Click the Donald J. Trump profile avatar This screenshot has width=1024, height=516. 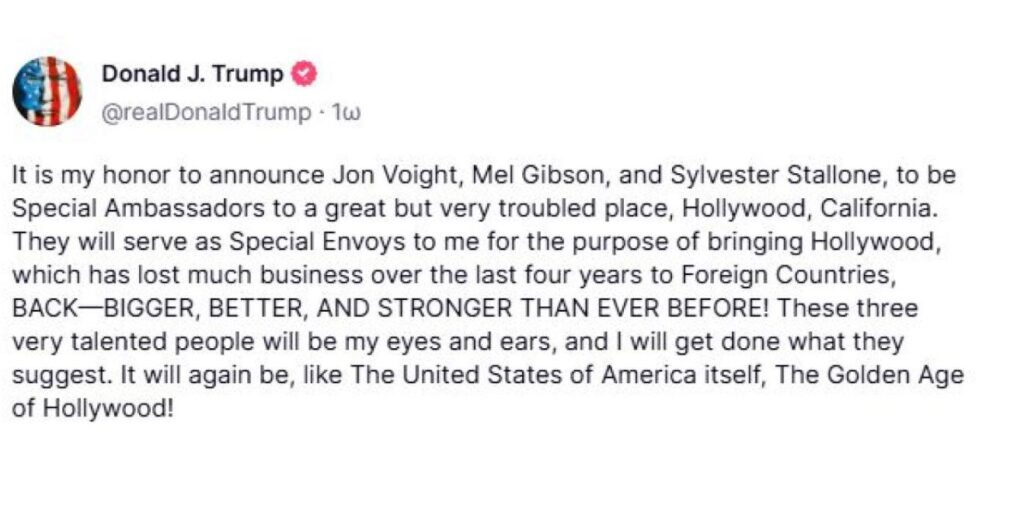point(46,91)
